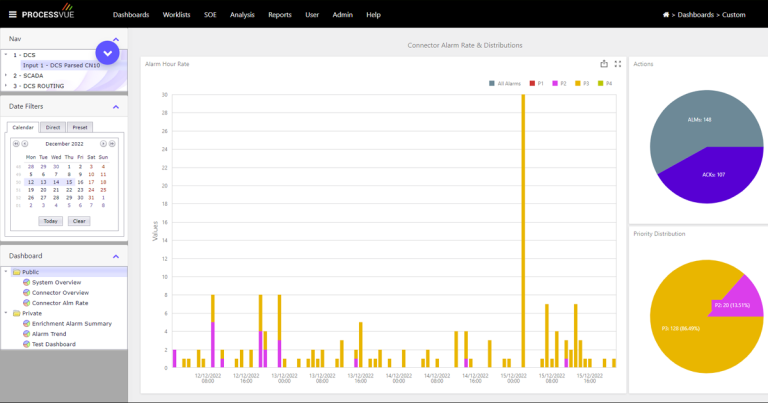
Task: Click the Connector Overview dashboard icon
Action: 26,292
